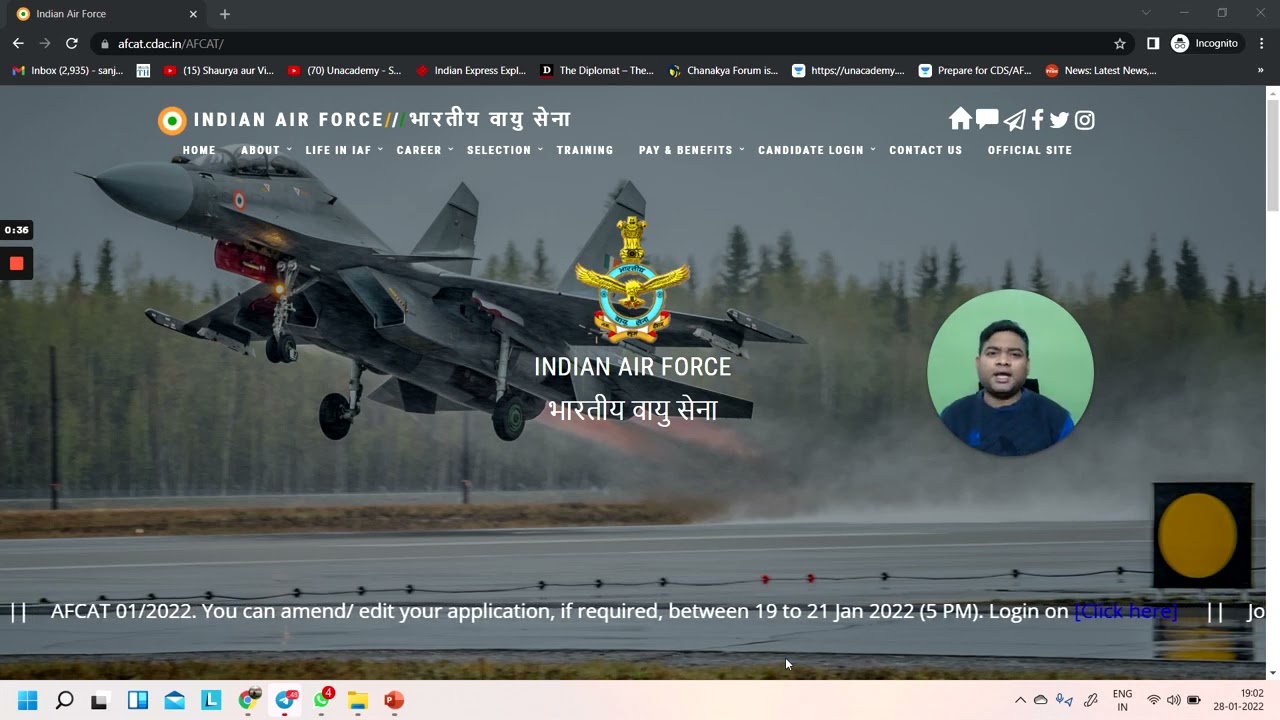
Task: Close the Indian Air Force tab
Action: tap(193, 14)
